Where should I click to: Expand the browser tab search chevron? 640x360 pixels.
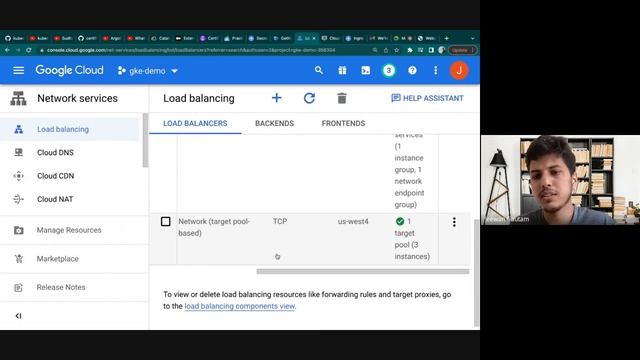pos(472,38)
